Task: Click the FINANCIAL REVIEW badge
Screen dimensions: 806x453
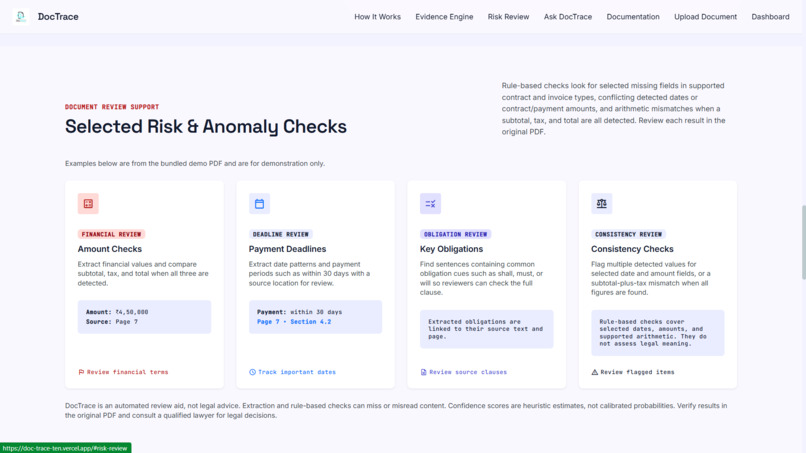Action: pos(111,234)
